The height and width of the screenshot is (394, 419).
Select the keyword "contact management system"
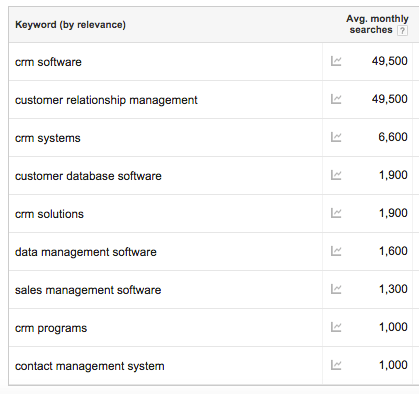(90, 366)
